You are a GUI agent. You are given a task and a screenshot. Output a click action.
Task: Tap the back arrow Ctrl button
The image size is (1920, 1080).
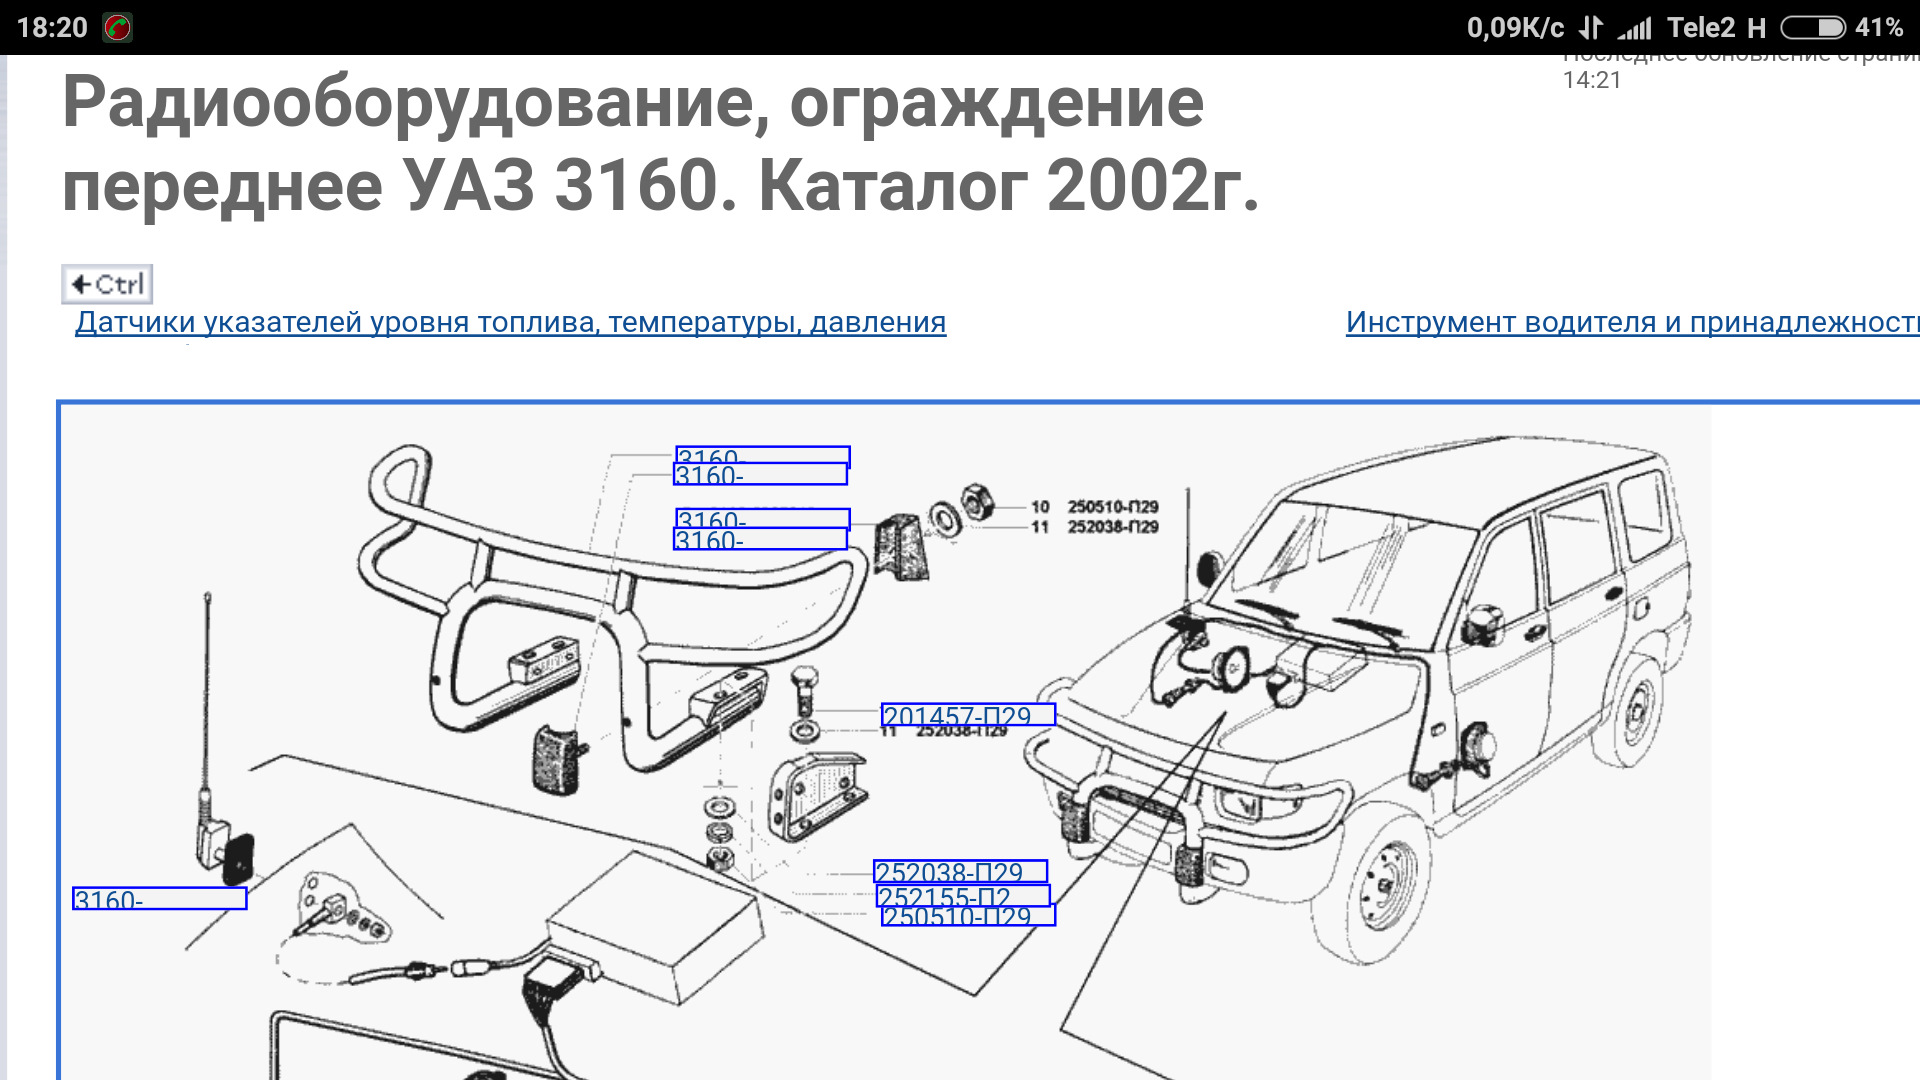point(107,284)
